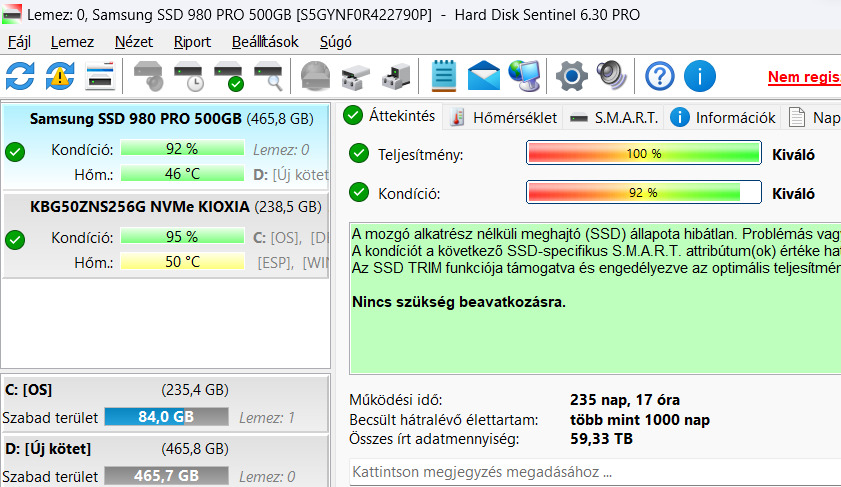Viewport: 841px width, 487px height.
Task: Click the blue info circle icon
Action: pyautogui.click(x=699, y=75)
